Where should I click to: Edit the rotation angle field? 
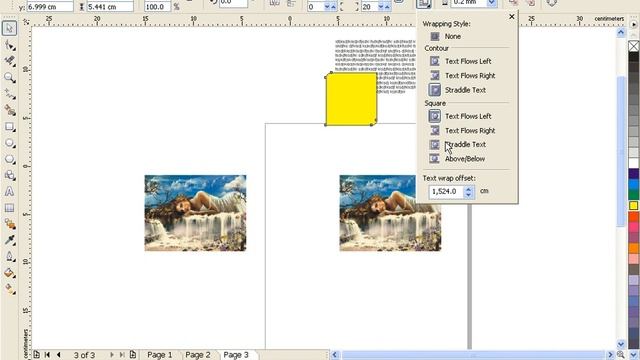click(233, 3)
